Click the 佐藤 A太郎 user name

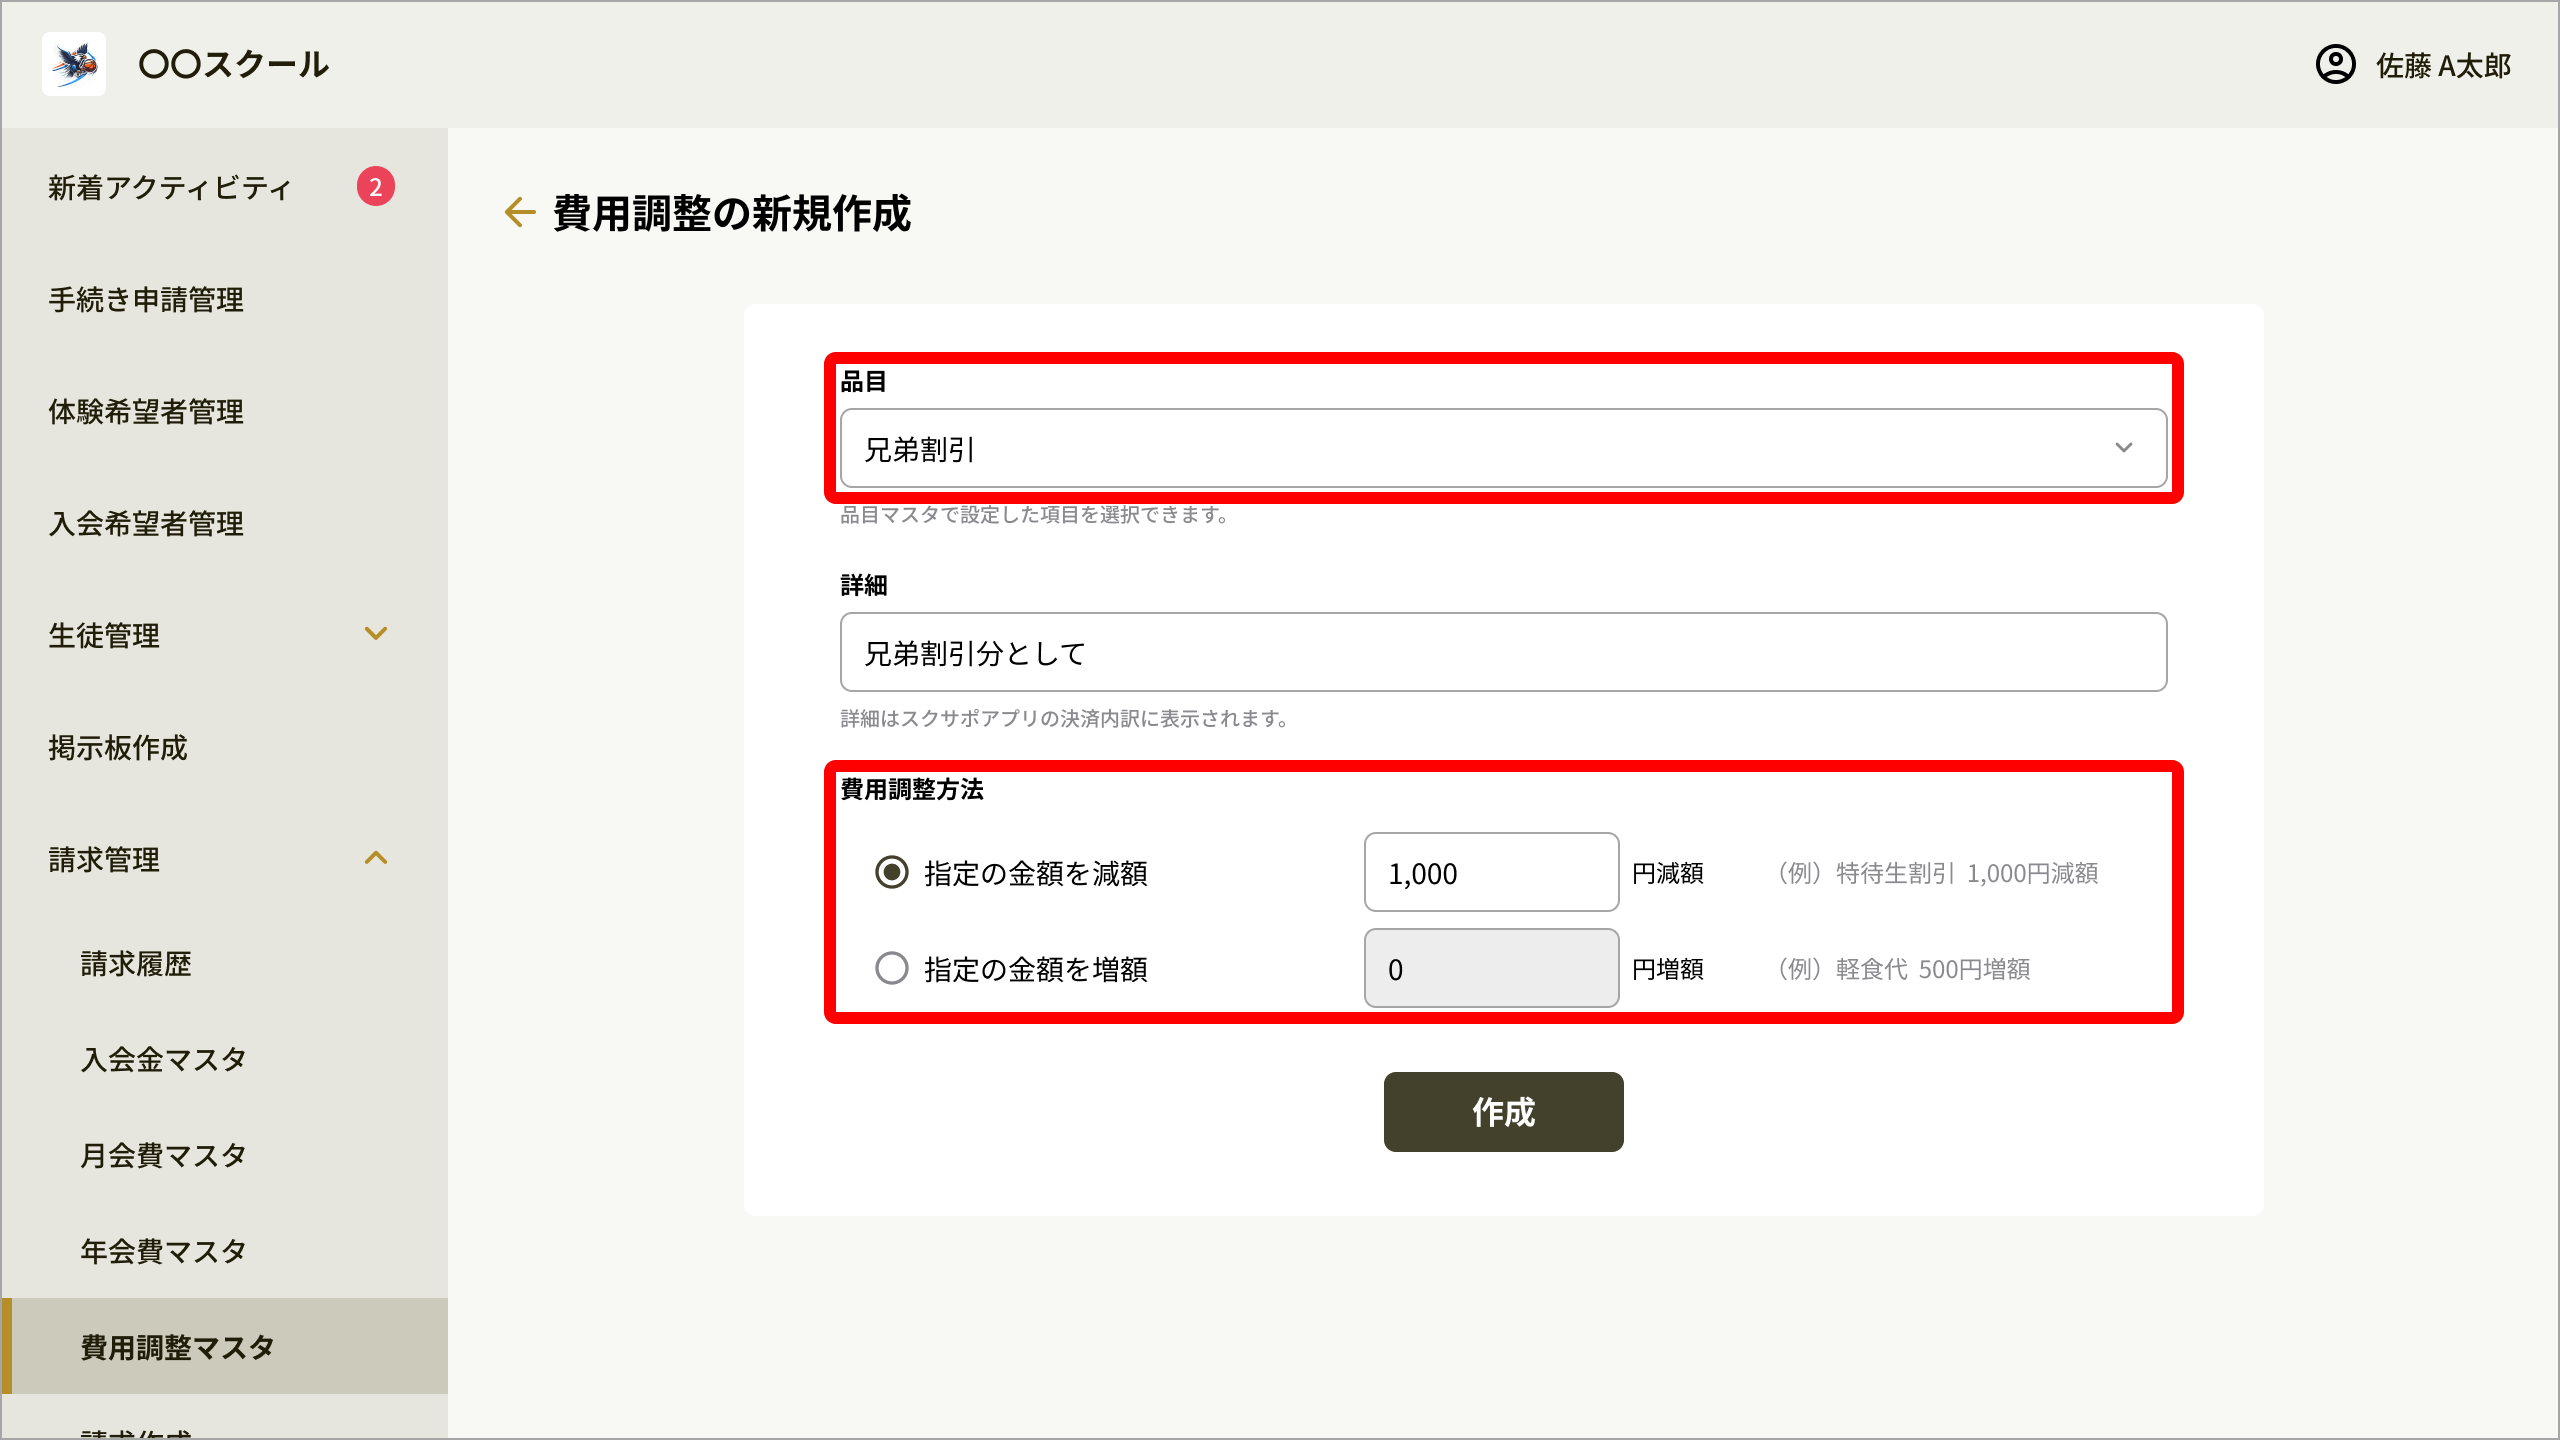tap(2443, 66)
